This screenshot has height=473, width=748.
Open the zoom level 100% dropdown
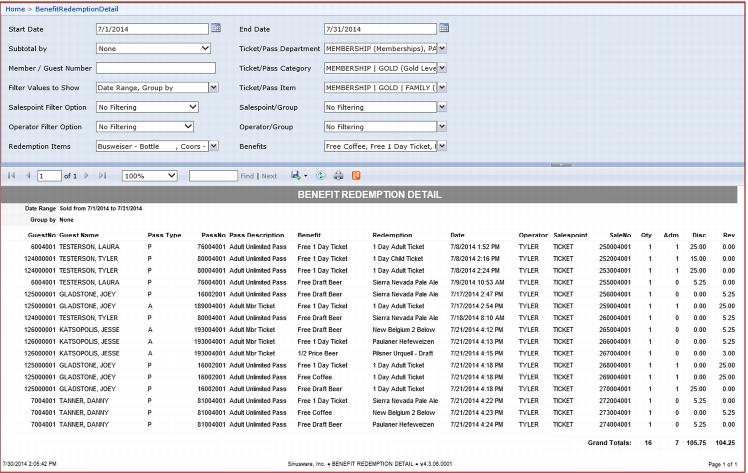[172, 175]
